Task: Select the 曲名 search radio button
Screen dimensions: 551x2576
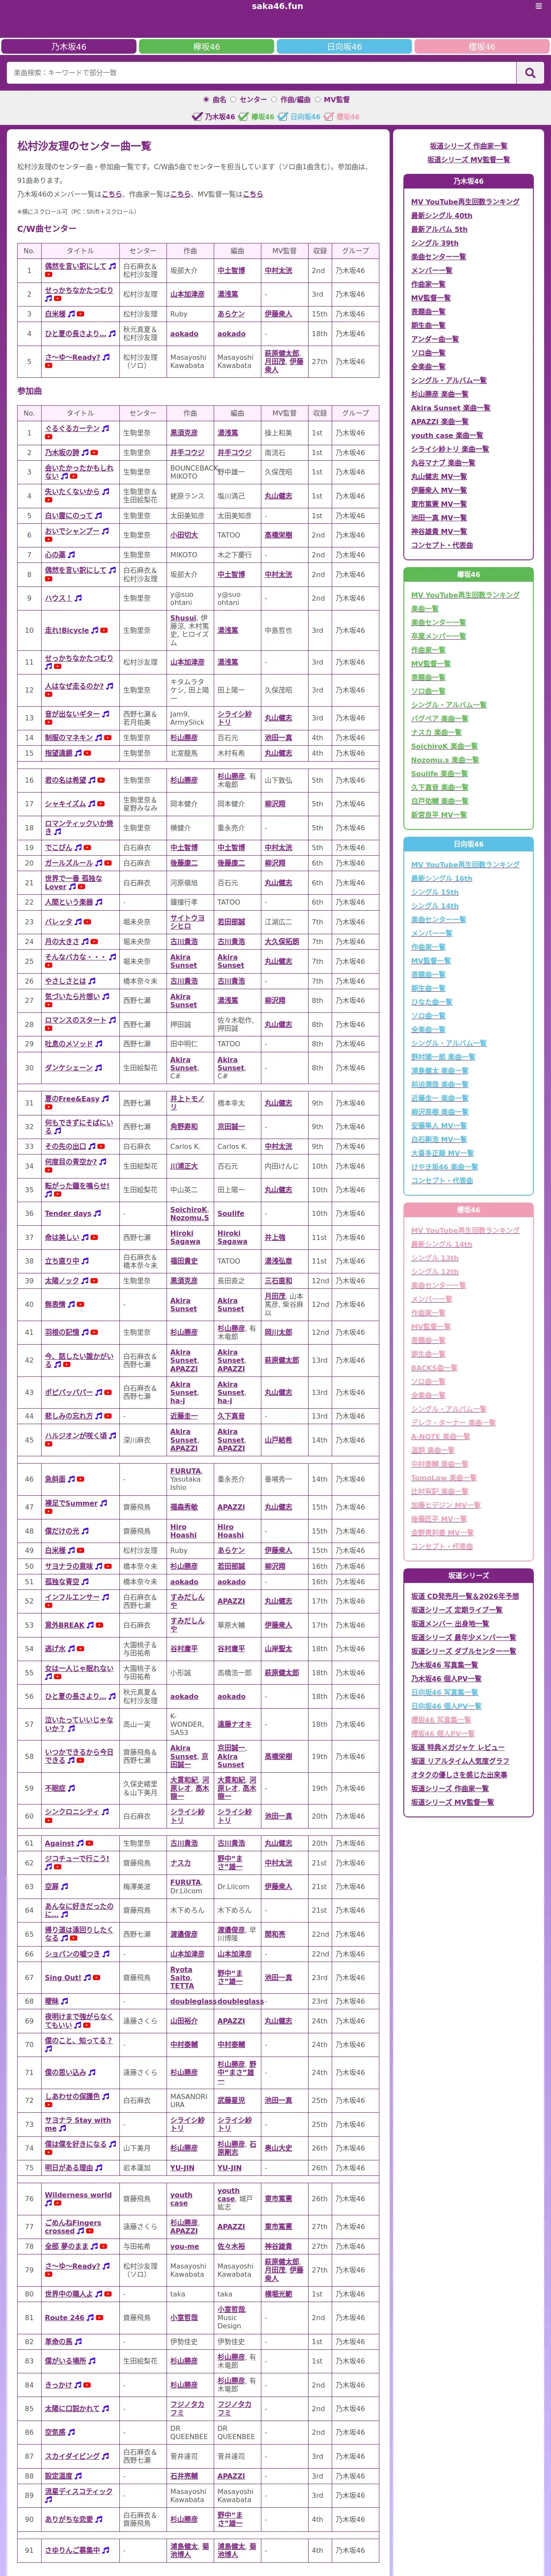Action: [207, 100]
